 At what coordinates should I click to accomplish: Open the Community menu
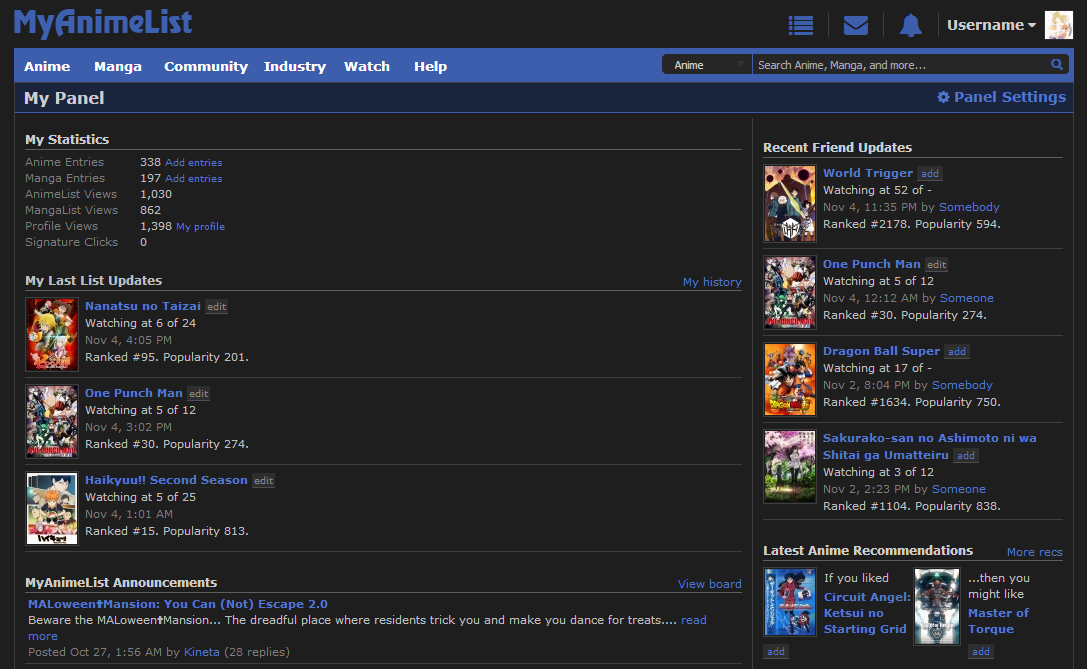[x=205, y=66]
